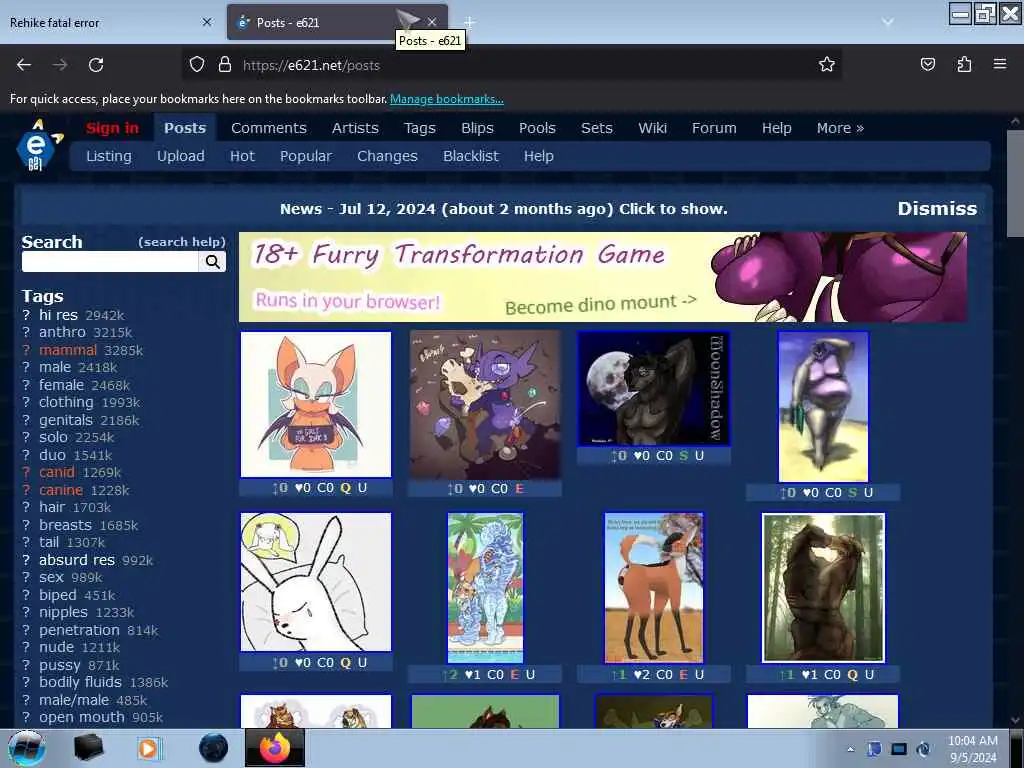Click the e621 site logo
The image size is (1024, 768).
39,145
